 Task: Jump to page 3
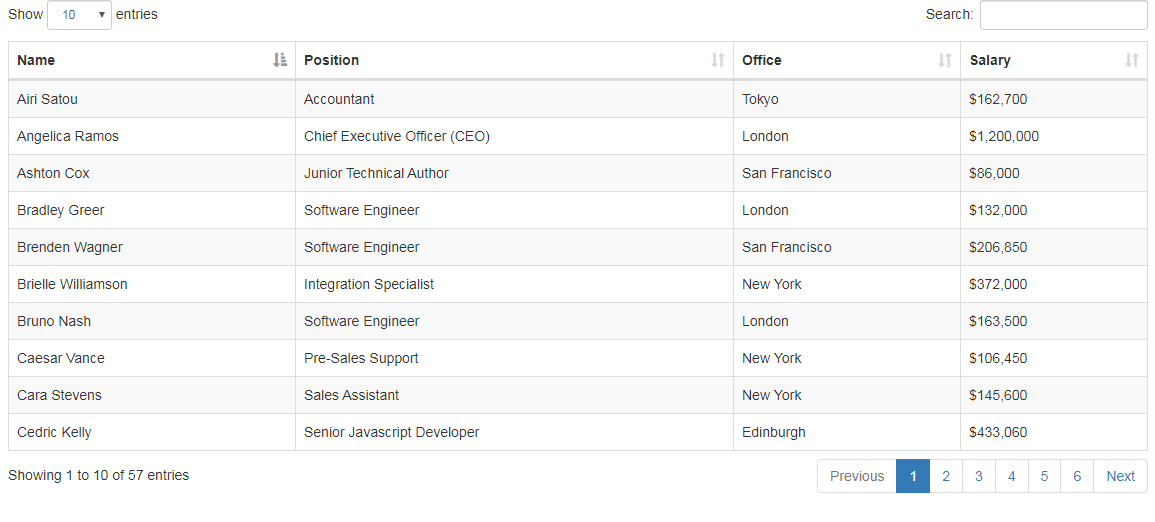(x=979, y=476)
